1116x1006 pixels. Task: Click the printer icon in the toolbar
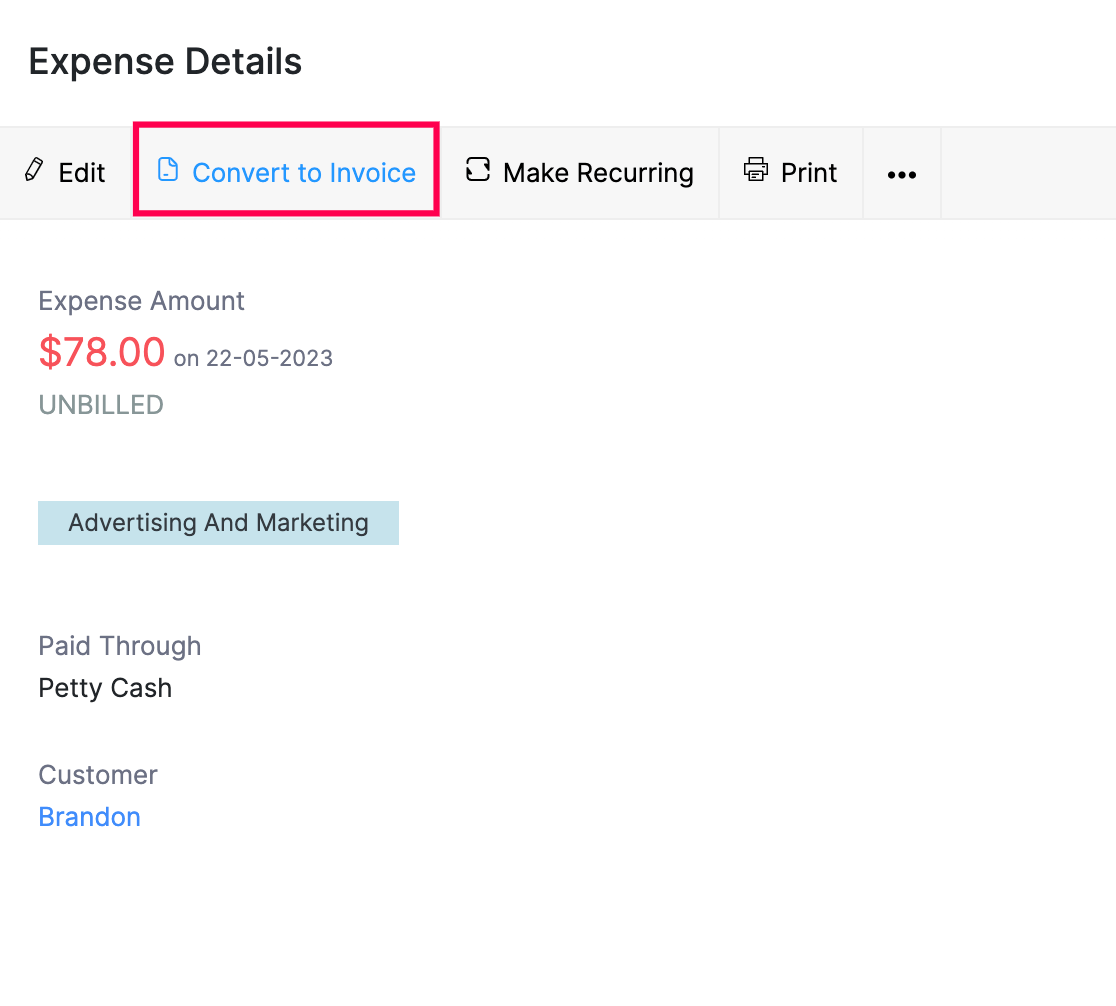click(x=756, y=171)
